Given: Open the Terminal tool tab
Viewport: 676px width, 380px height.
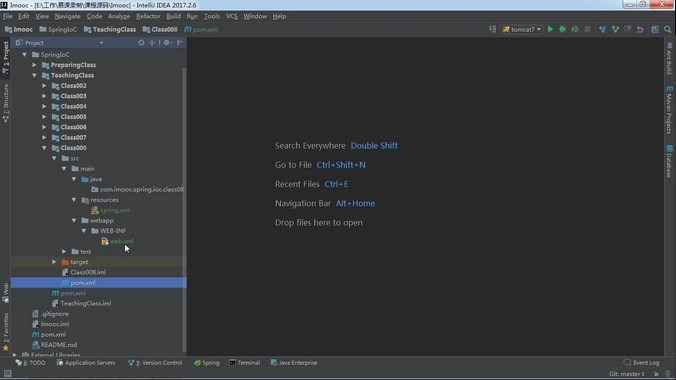Looking at the screenshot, I should click(x=244, y=363).
